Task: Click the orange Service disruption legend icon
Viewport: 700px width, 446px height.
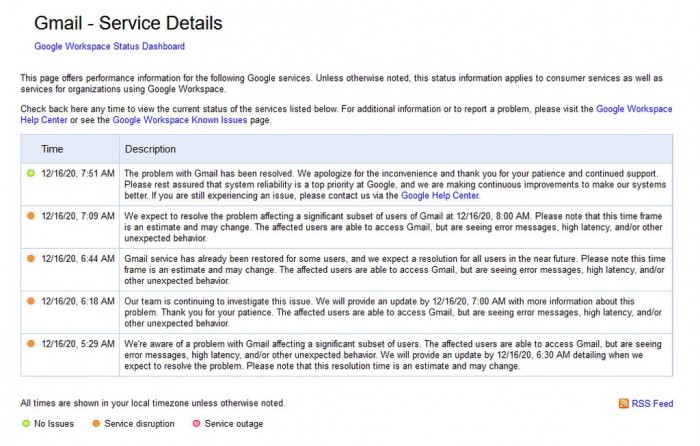Action: coord(96,423)
